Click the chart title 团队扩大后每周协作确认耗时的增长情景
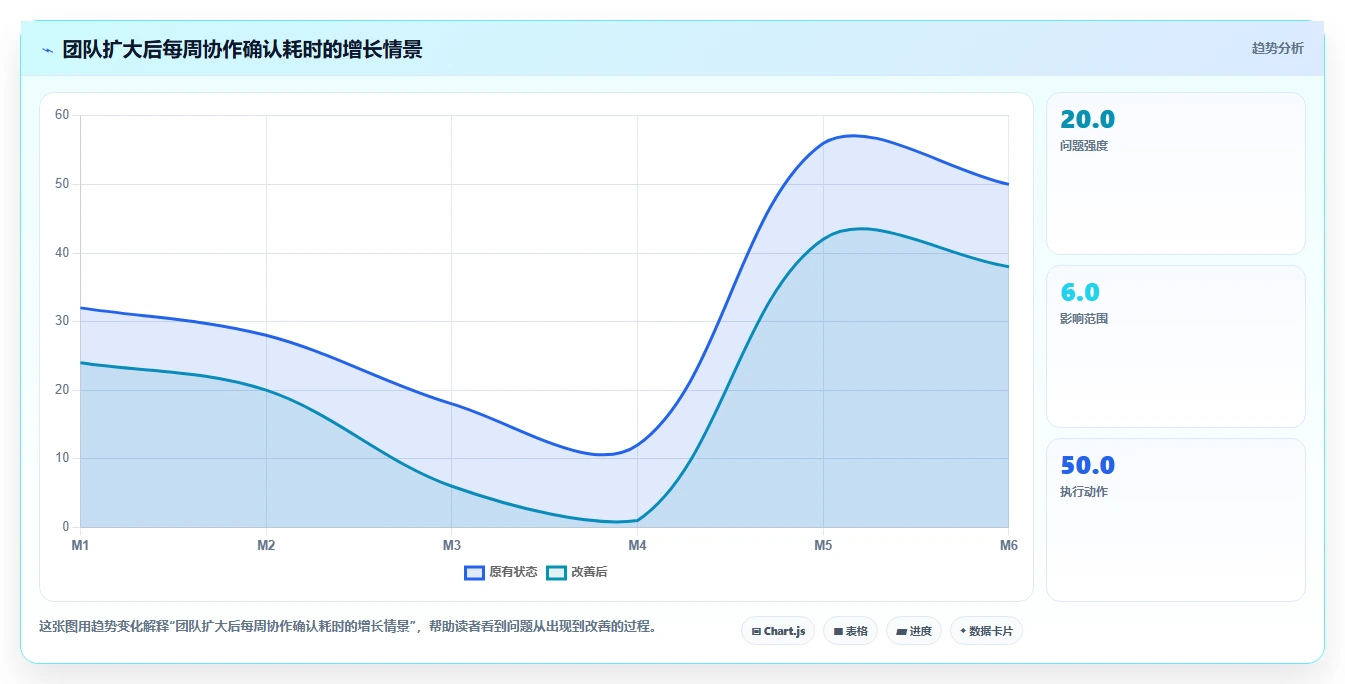This screenshot has height=684, width=1345. click(x=242, y=49)
